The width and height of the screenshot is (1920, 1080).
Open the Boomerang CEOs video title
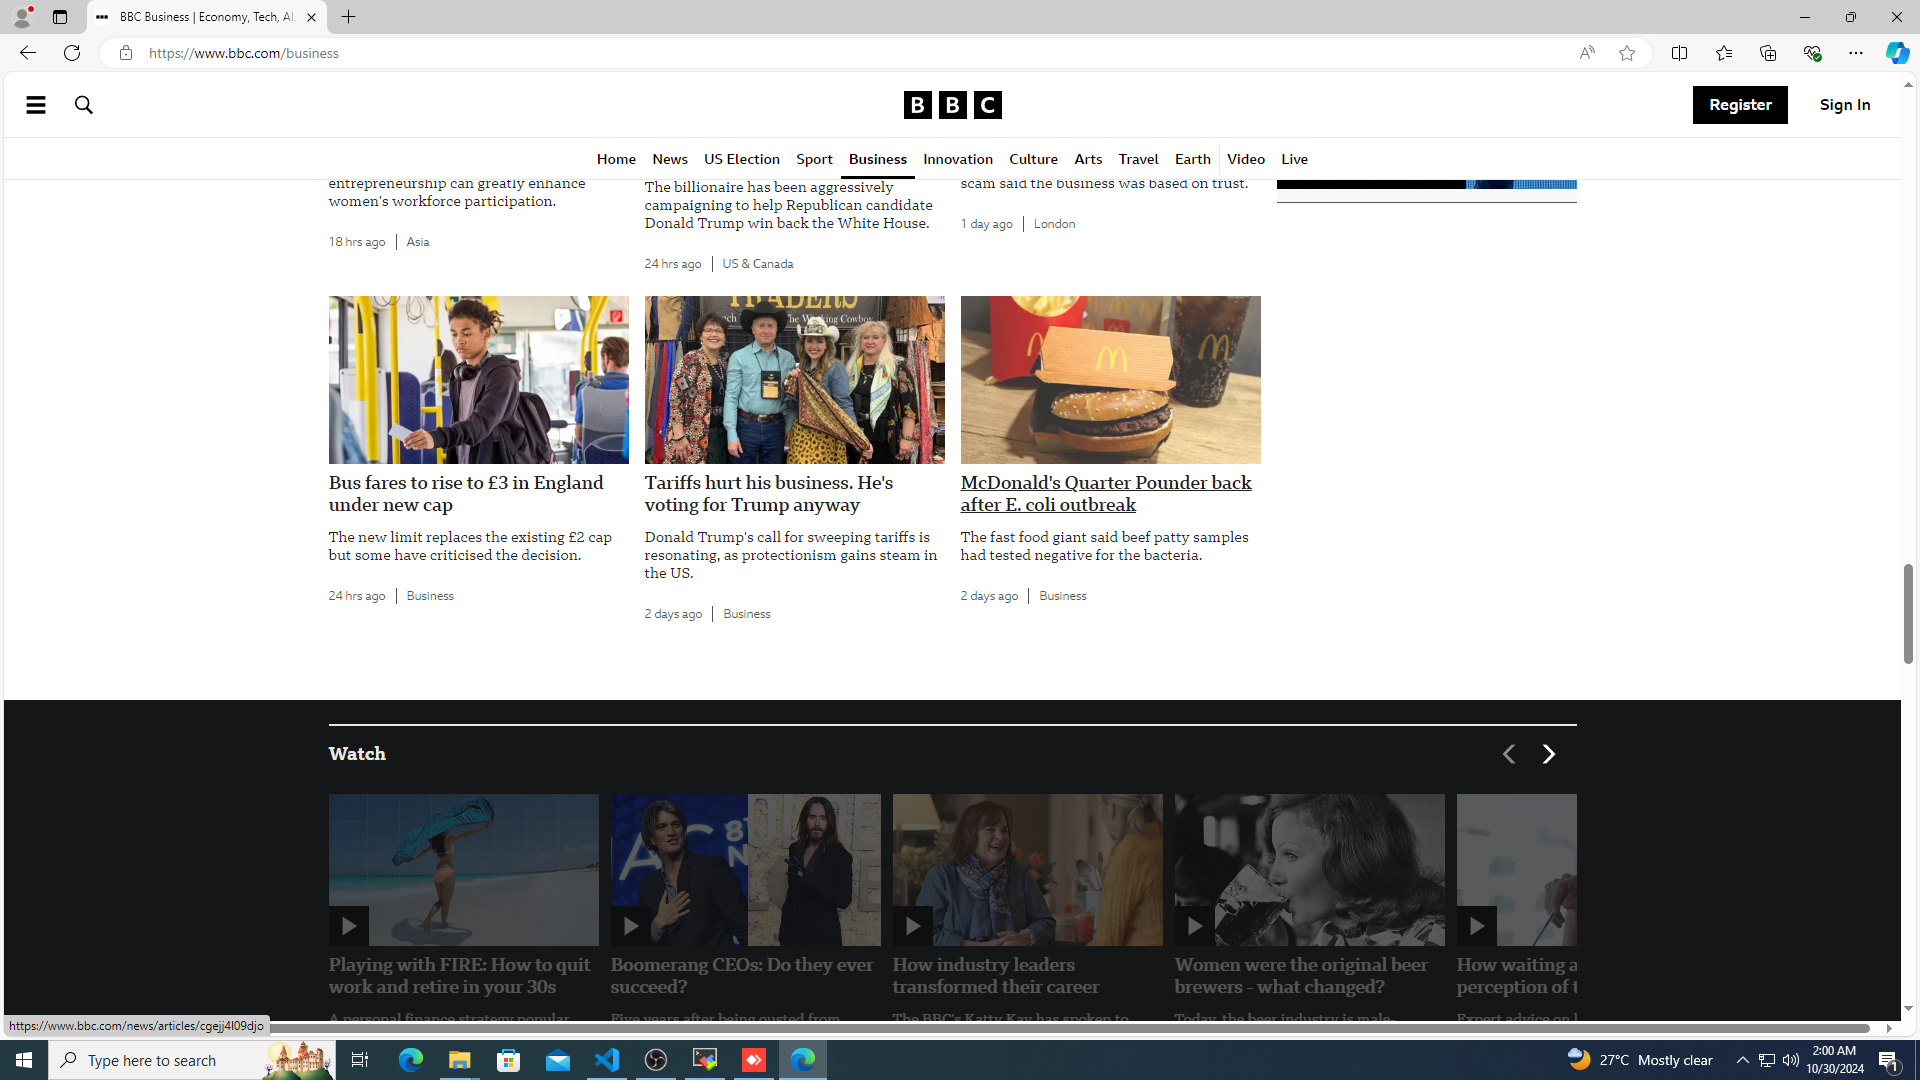click(742, 976)
